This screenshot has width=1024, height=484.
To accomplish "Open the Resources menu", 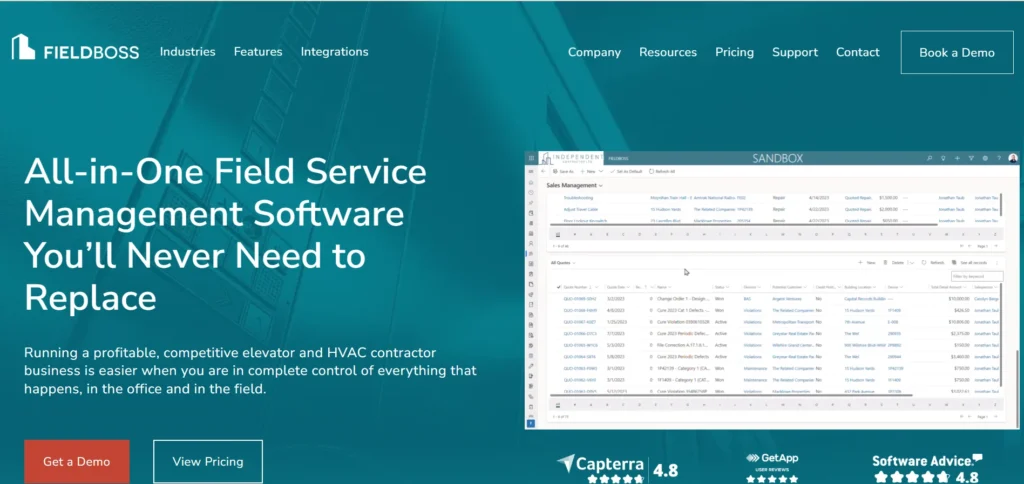I will 667,52.
